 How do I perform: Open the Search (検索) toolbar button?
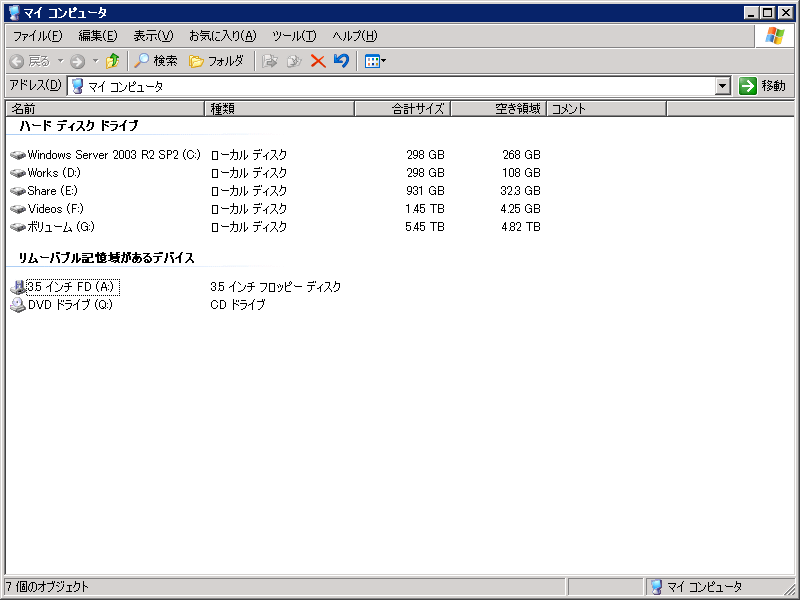(157, 61)
